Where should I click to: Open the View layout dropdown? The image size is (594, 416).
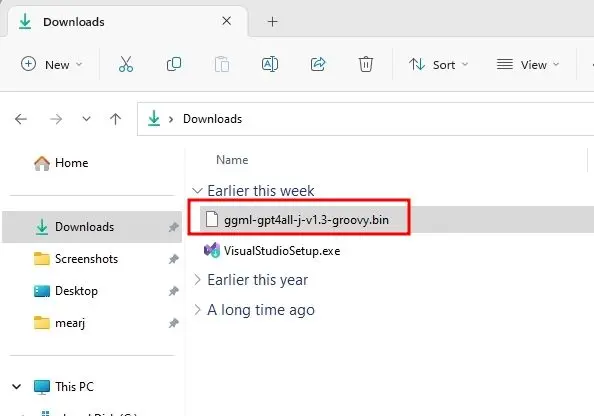point(528,64)
